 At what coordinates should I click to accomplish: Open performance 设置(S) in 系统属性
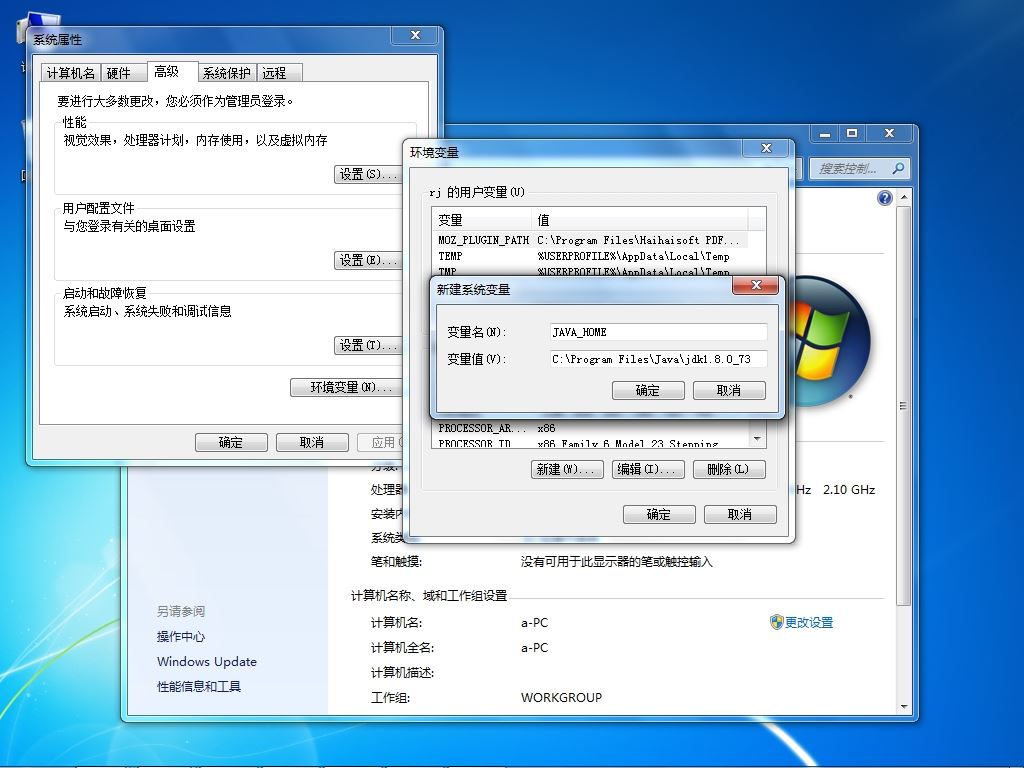click(x=368, y=174)
